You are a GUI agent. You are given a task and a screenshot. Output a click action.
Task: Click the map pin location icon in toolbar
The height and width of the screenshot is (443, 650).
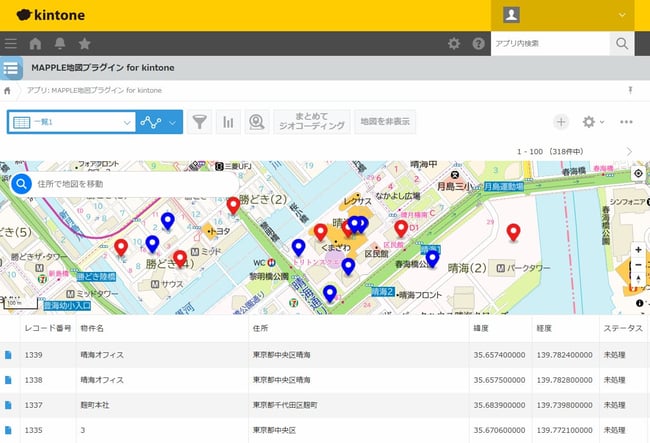(x=257, y=122)
